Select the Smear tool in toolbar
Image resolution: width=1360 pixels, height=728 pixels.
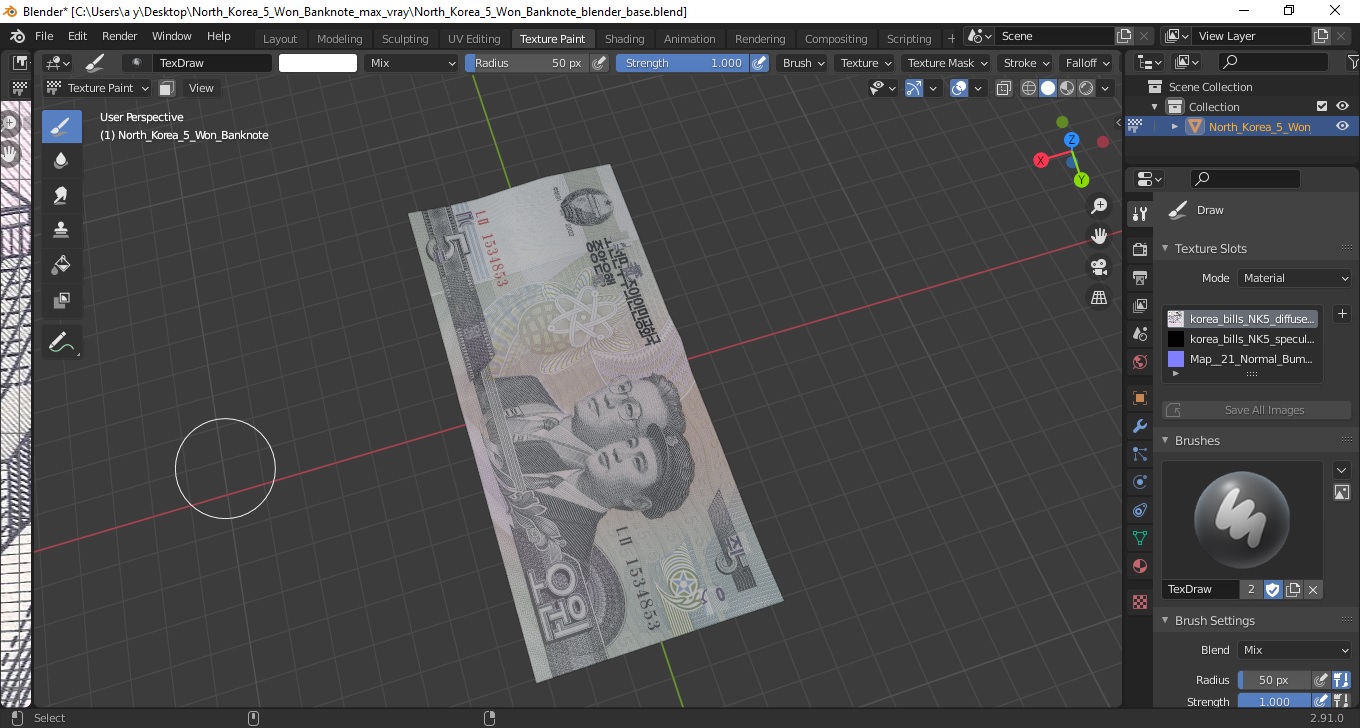tap(61, 195)
